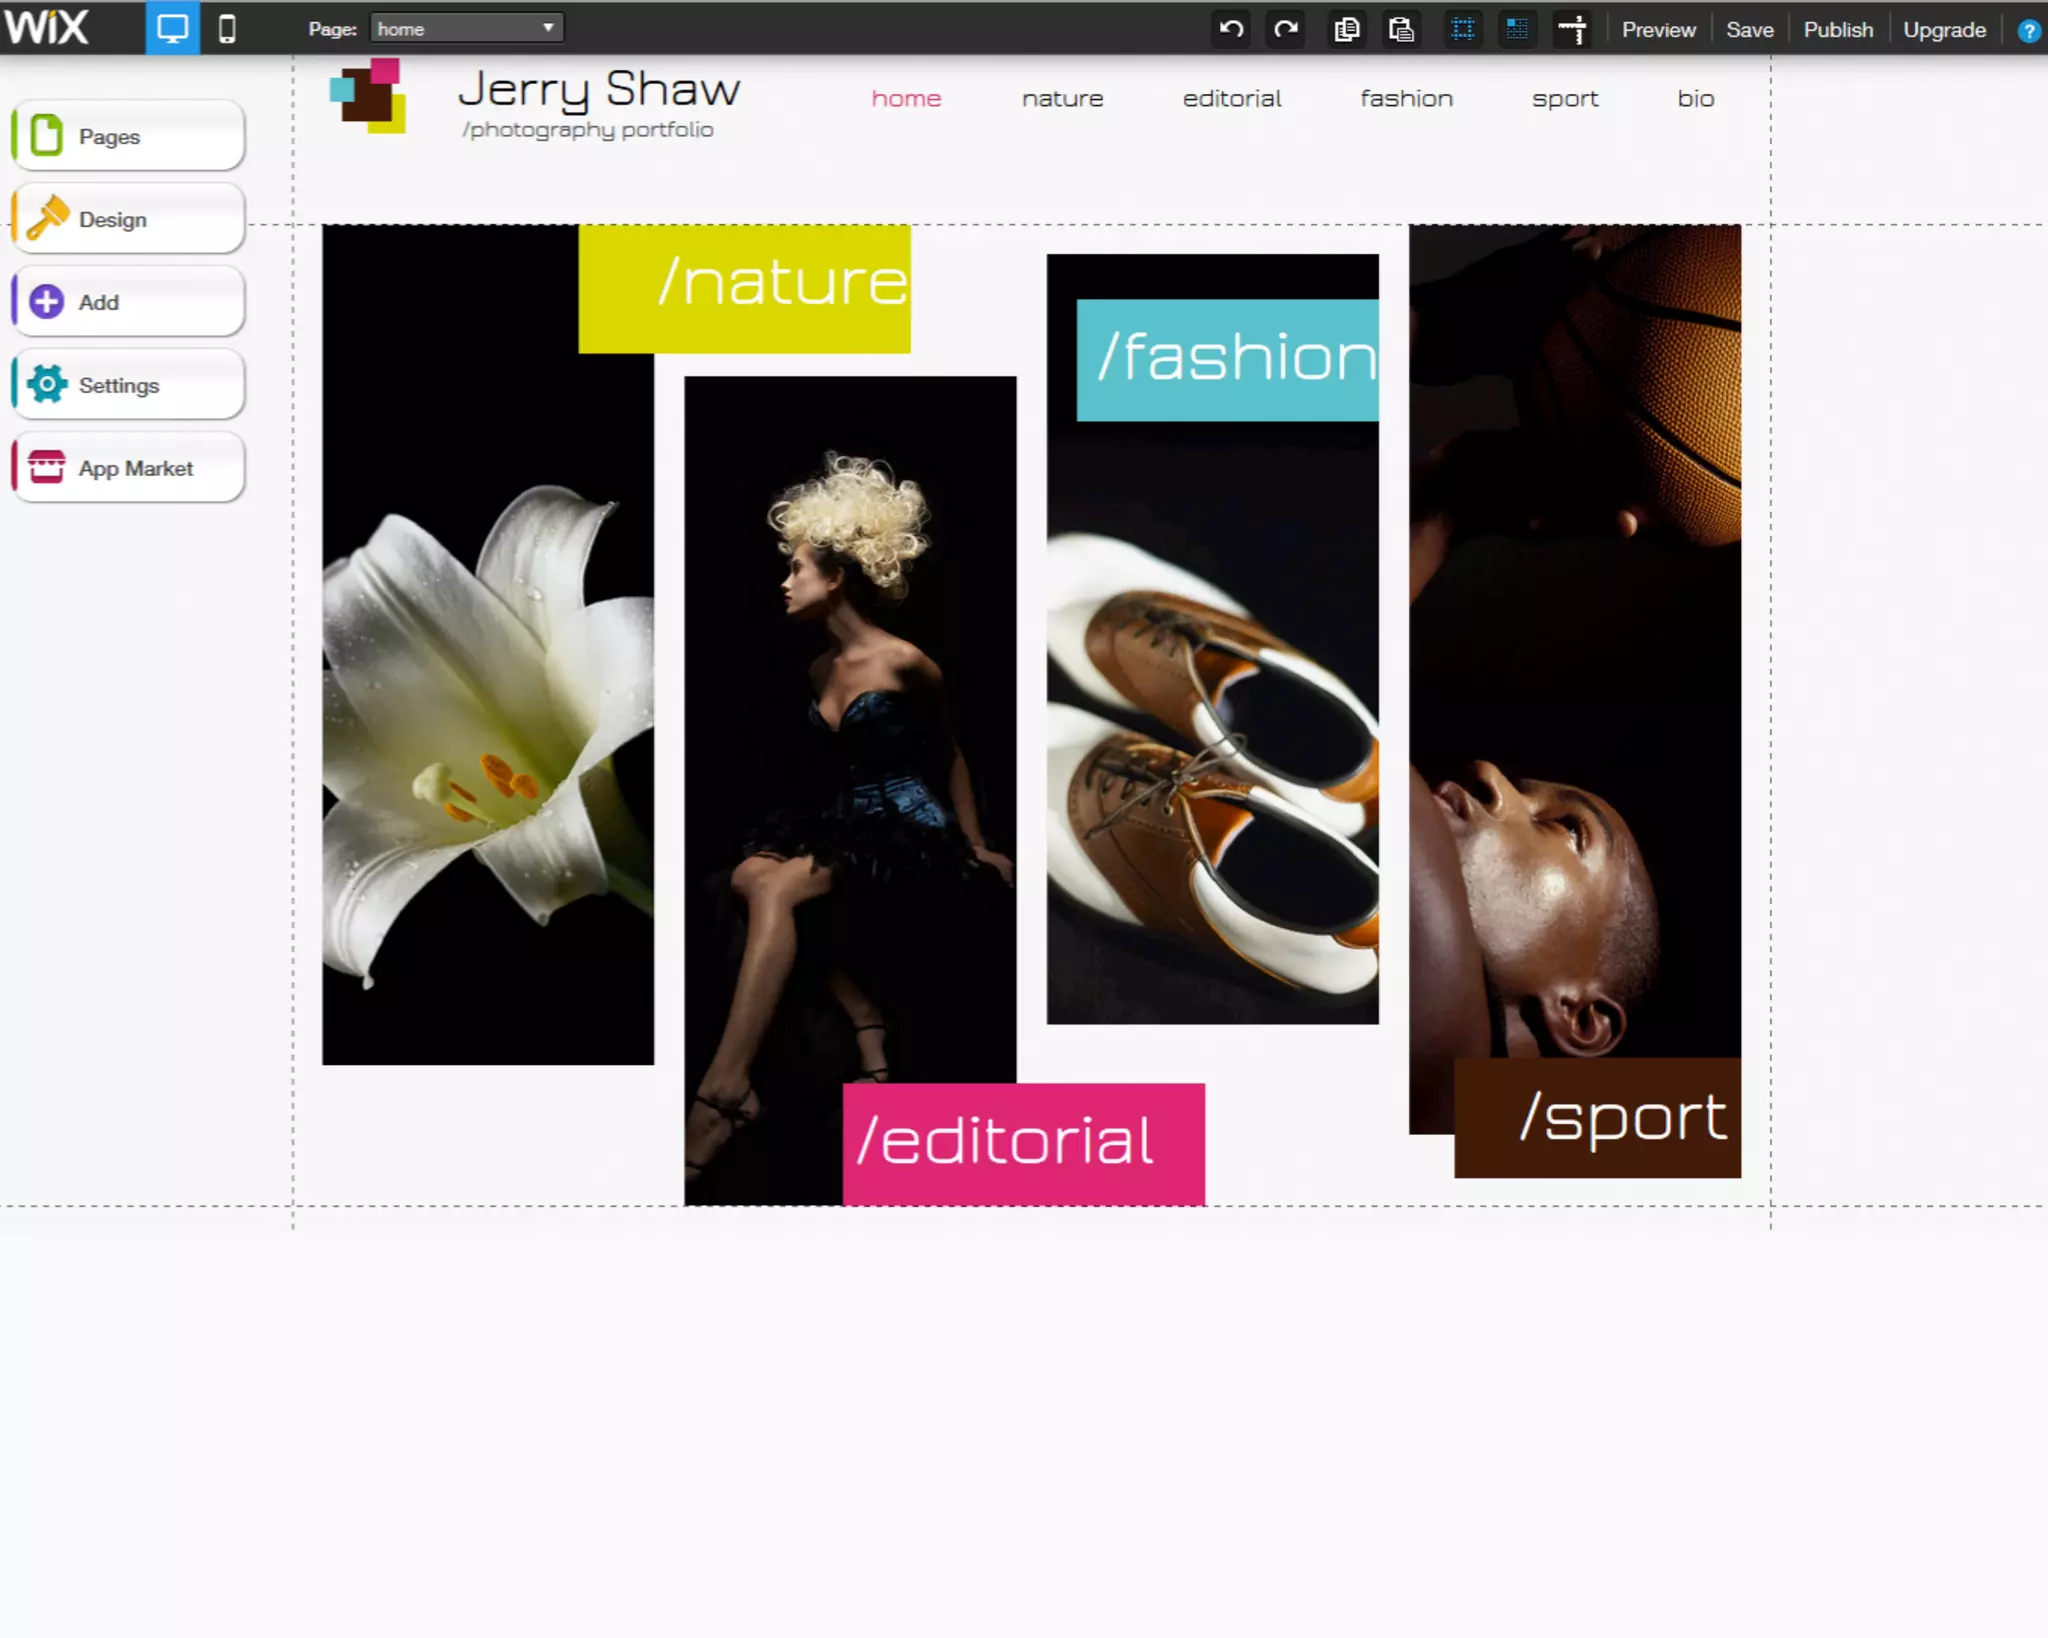Viewport: 2048px width, 1638px height.
Task: Click the copy icon in toolbar
Action: click(x=1347, y=29)
